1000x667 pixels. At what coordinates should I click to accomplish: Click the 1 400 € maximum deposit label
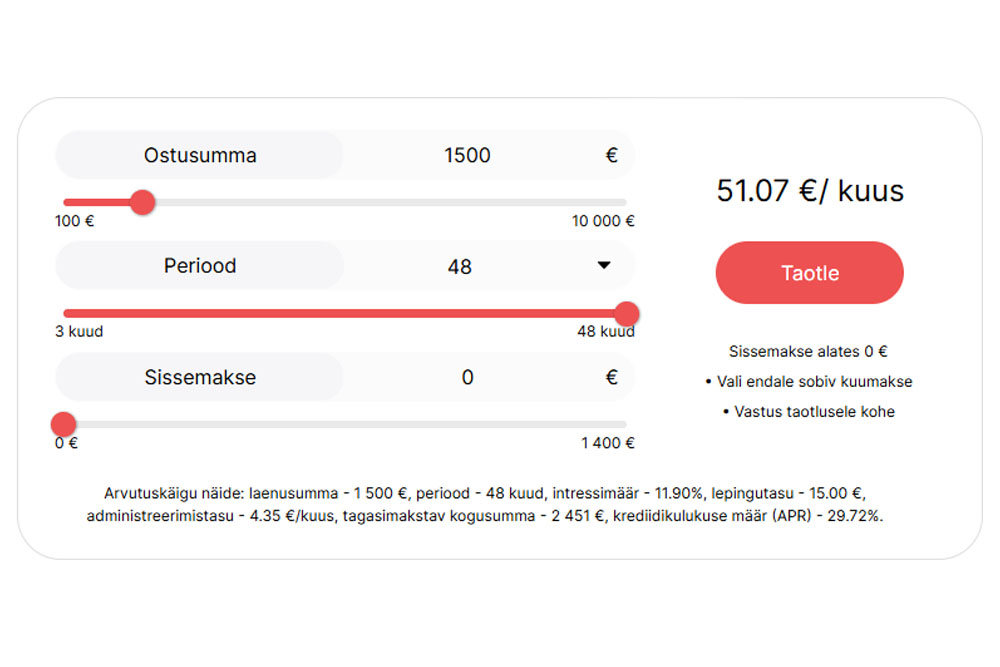tap(607, 443)
